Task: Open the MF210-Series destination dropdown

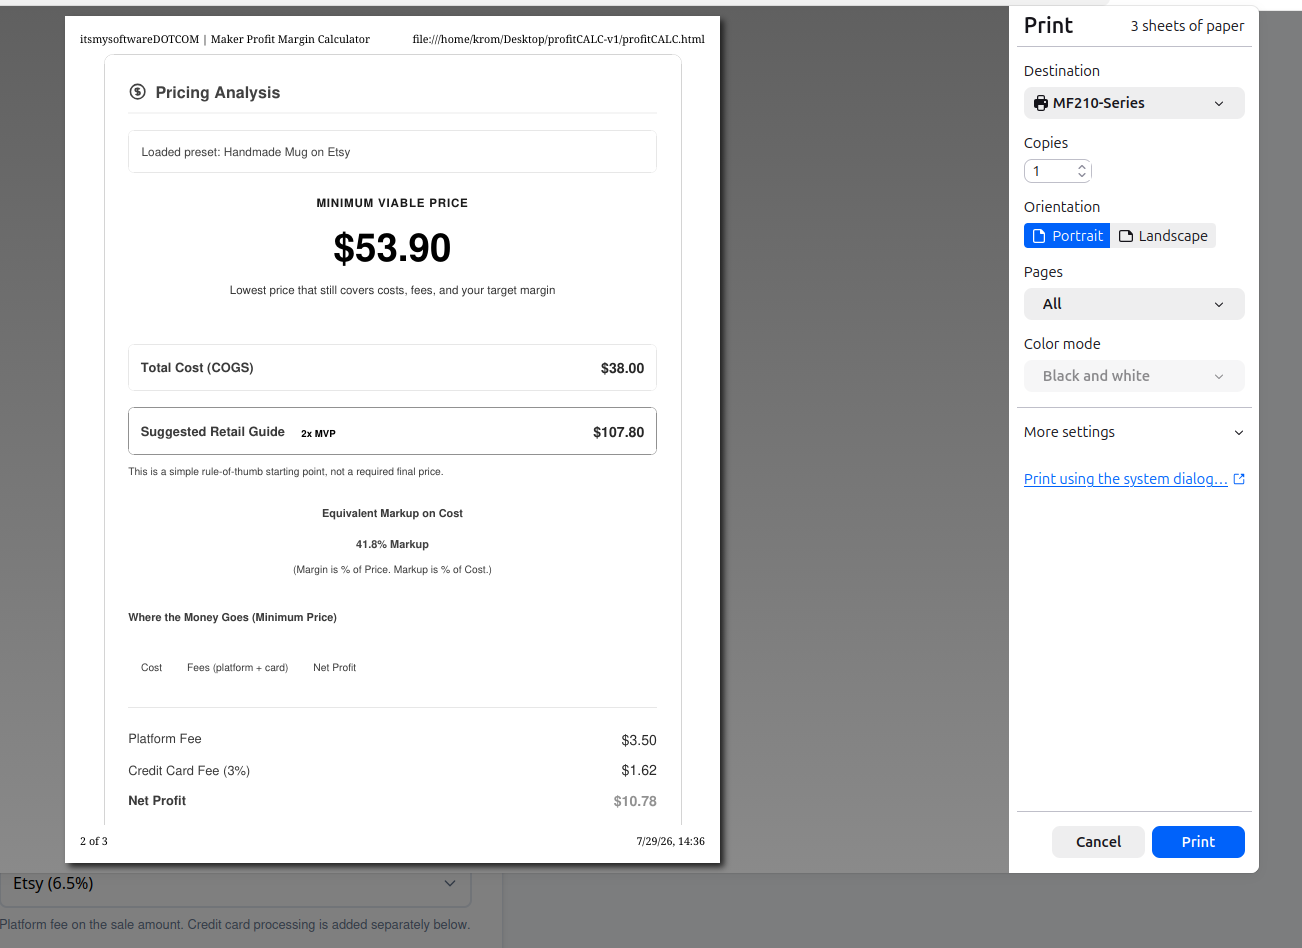Action: coord(1134,103)
